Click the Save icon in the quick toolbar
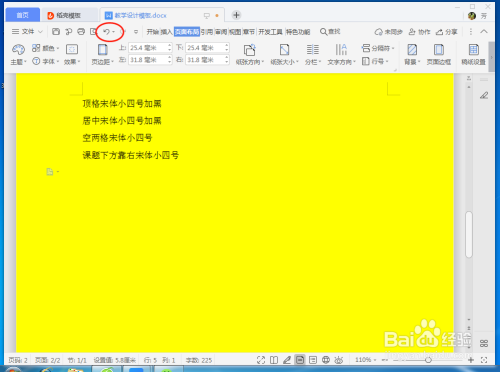The image size is (500, 372). 56,32
